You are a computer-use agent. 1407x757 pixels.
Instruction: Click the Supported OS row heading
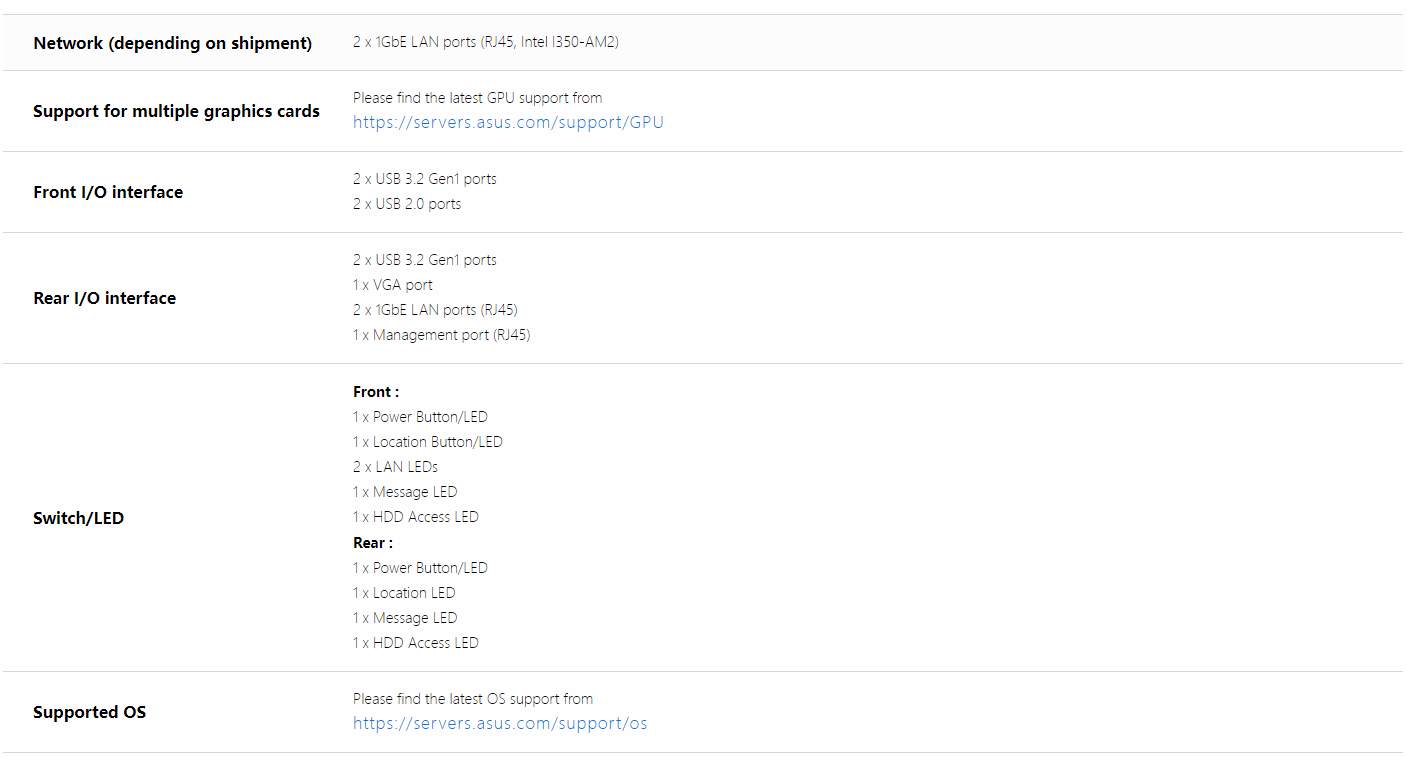[x=89, y=712]
